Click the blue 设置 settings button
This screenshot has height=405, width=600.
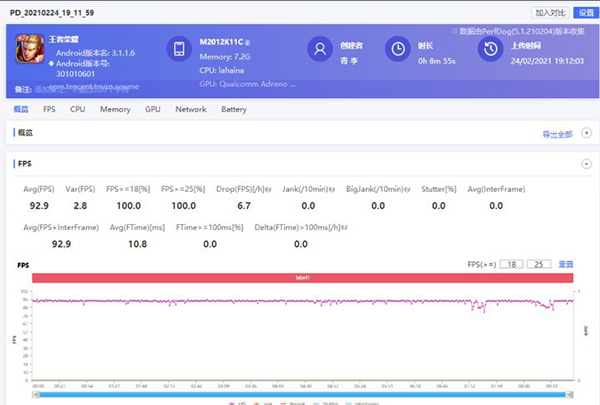tap(586, 13)
